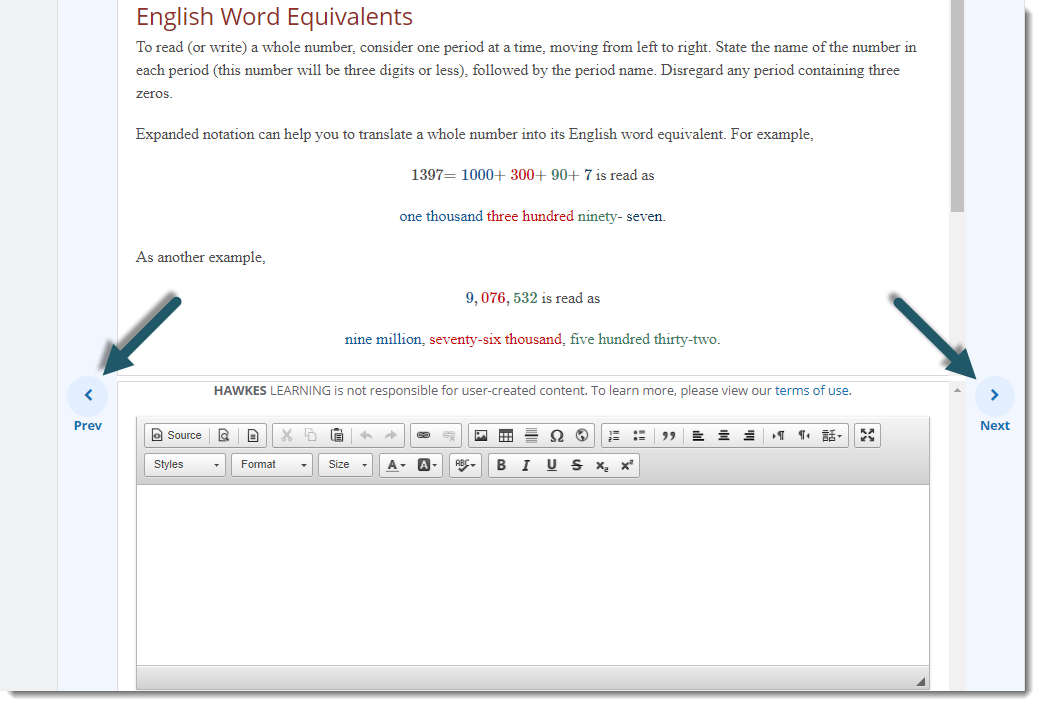Click the Cut scissors icon
The width and height of the screenshot is (1040, 706).
coord(287,436)
